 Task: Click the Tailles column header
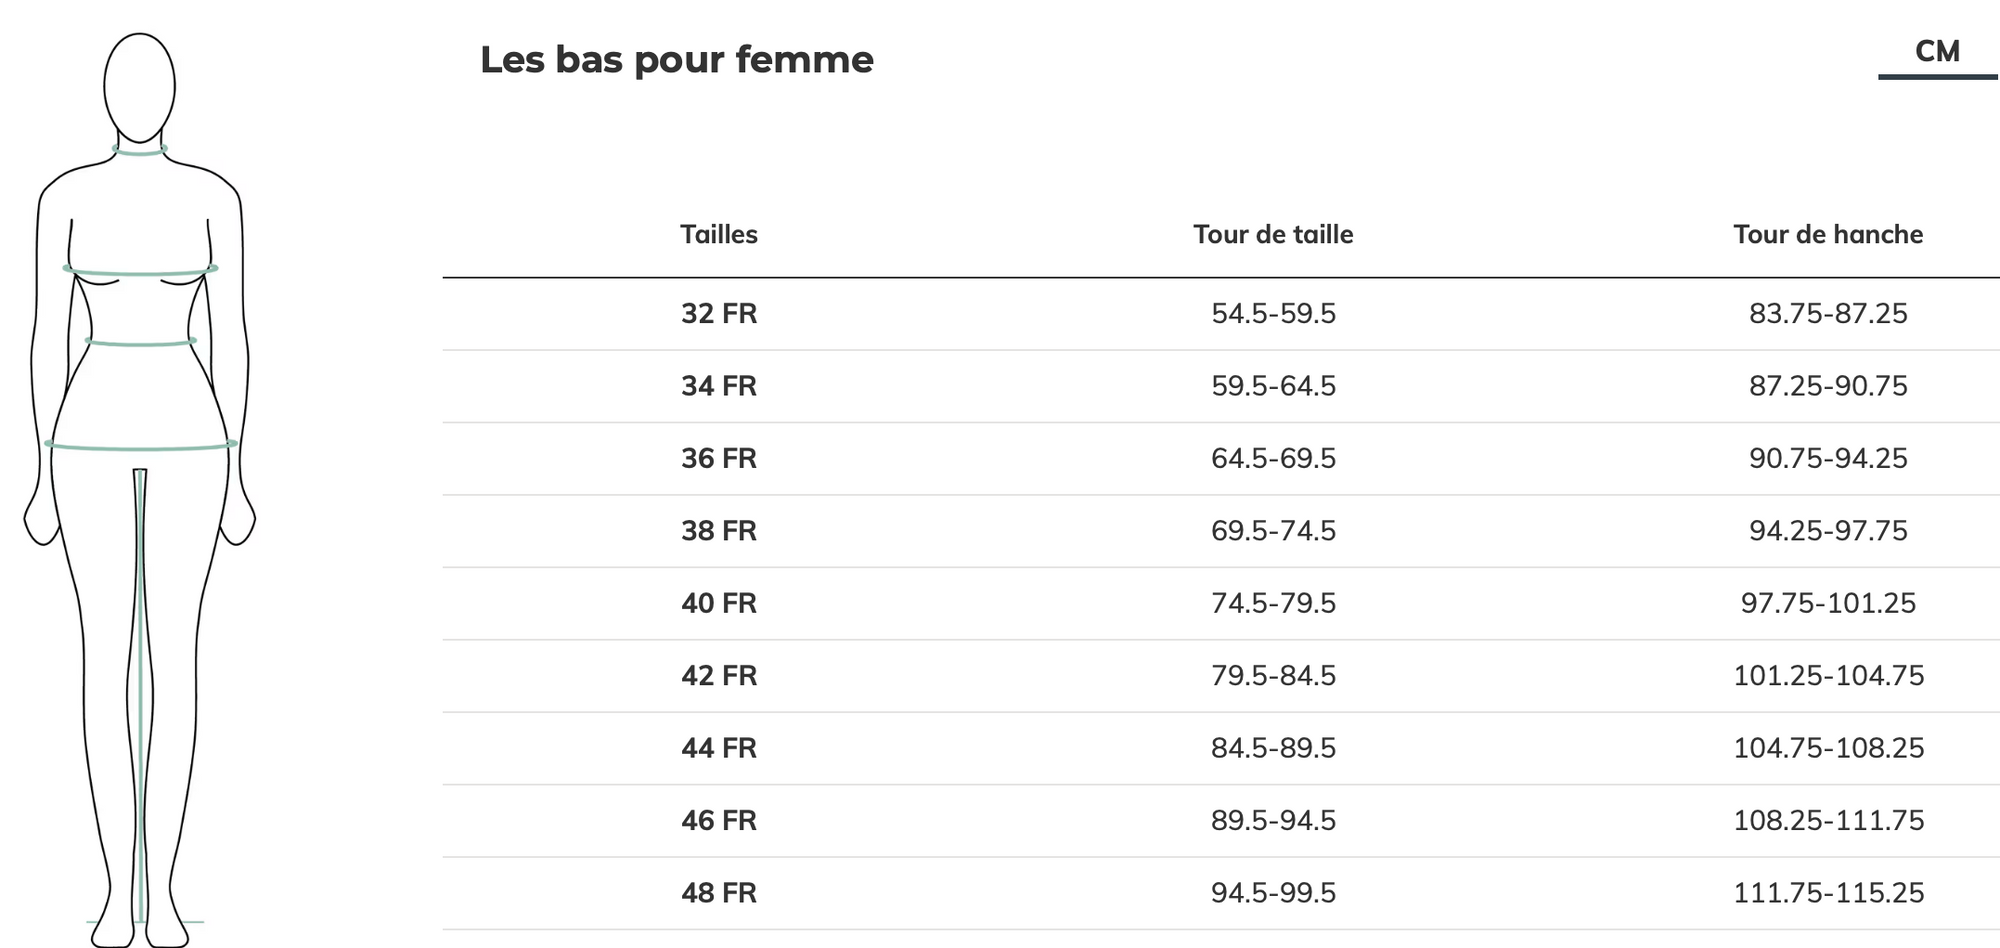719,234
